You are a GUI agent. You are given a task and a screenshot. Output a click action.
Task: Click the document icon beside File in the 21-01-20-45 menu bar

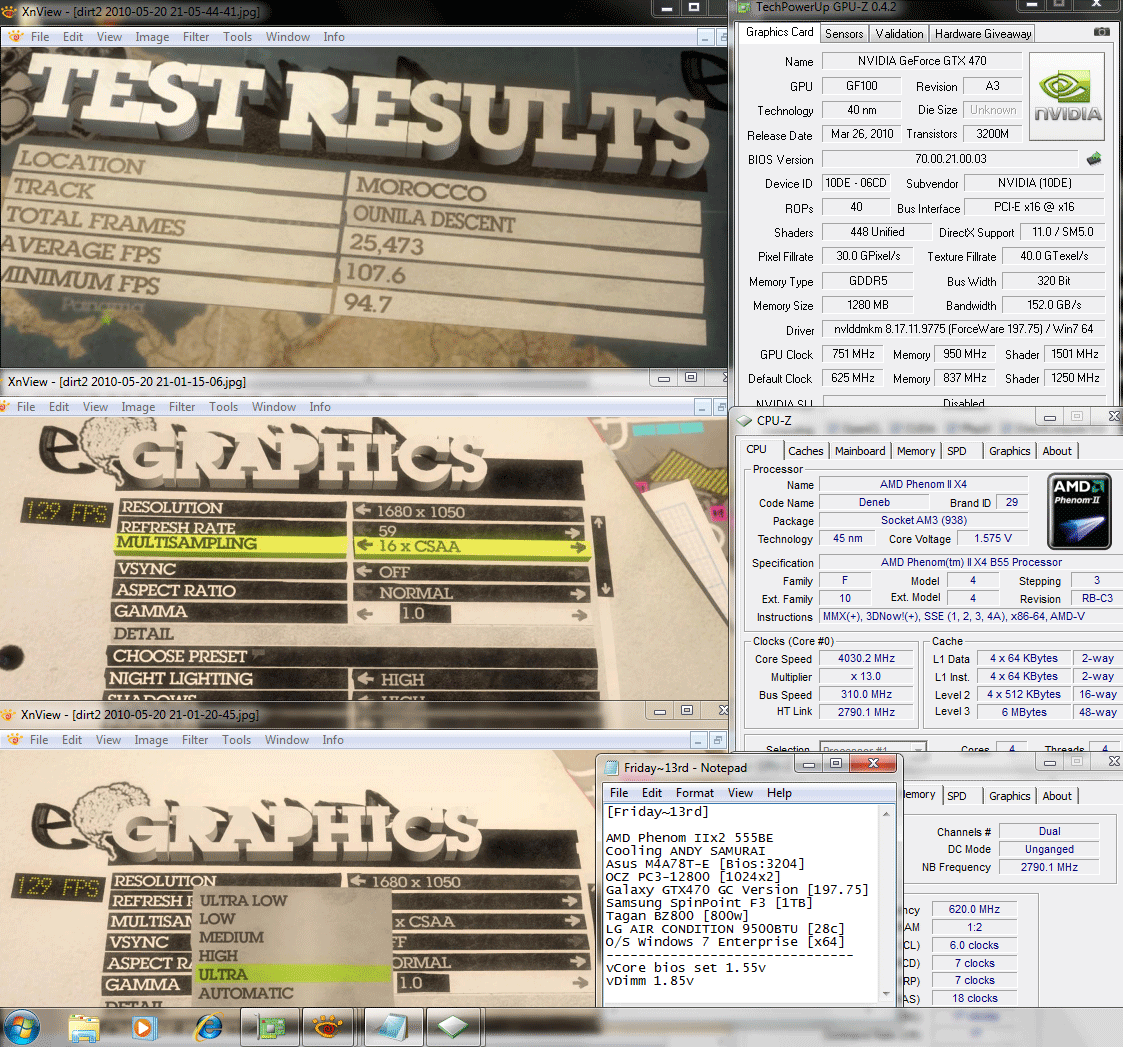click(x=14, y=740)
